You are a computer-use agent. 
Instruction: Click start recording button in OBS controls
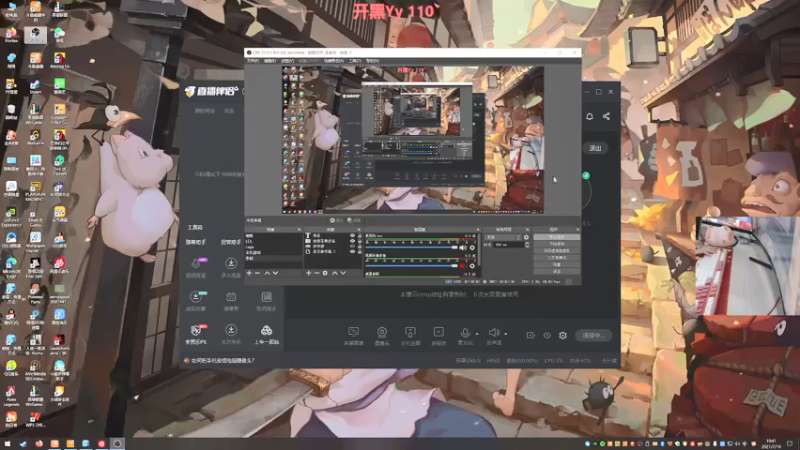point(557,244)
